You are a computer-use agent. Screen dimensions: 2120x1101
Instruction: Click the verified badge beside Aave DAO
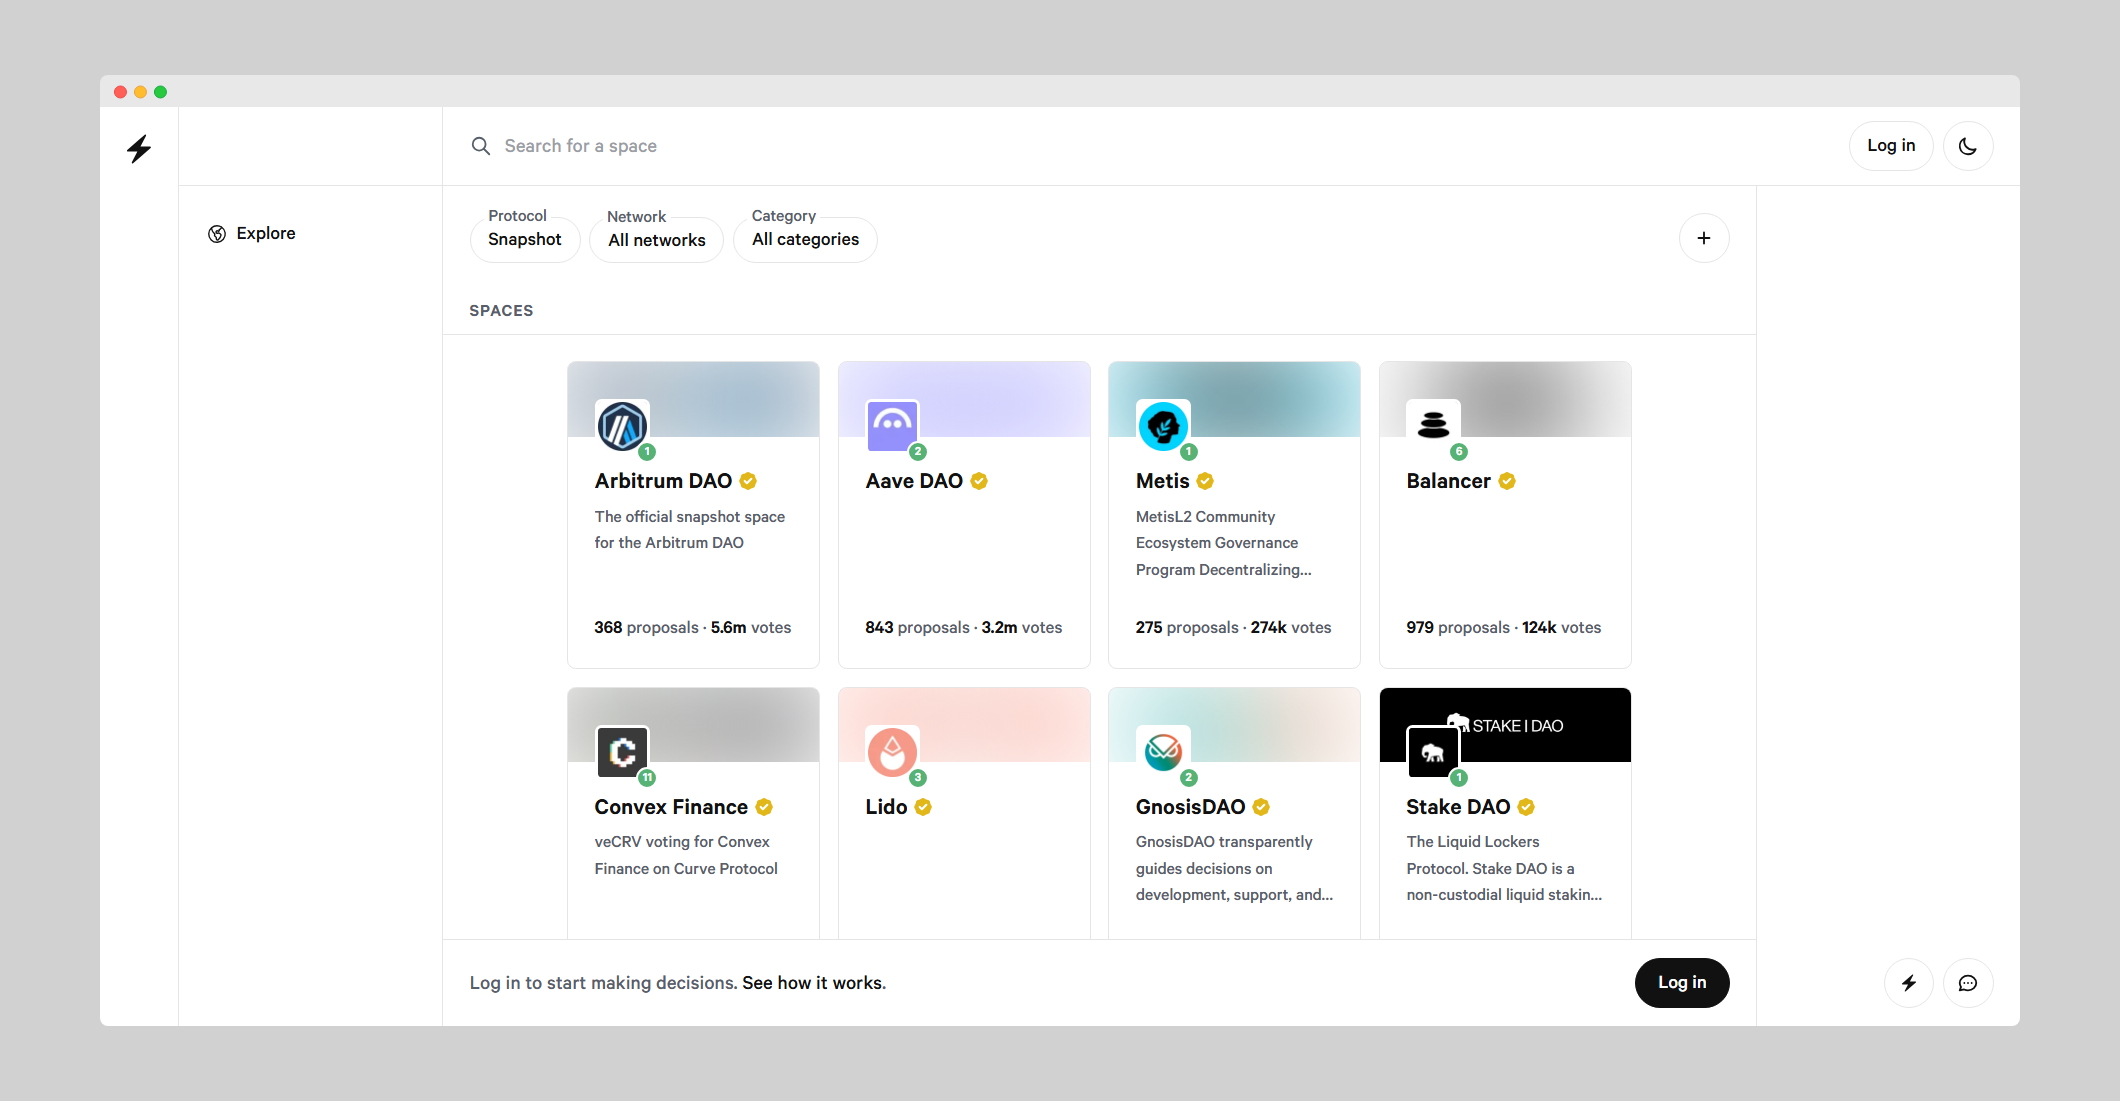coord(979,481)
